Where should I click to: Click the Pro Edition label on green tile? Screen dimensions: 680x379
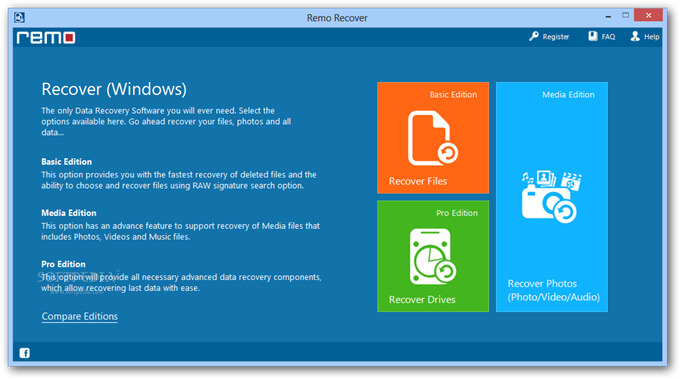(457, 213)
